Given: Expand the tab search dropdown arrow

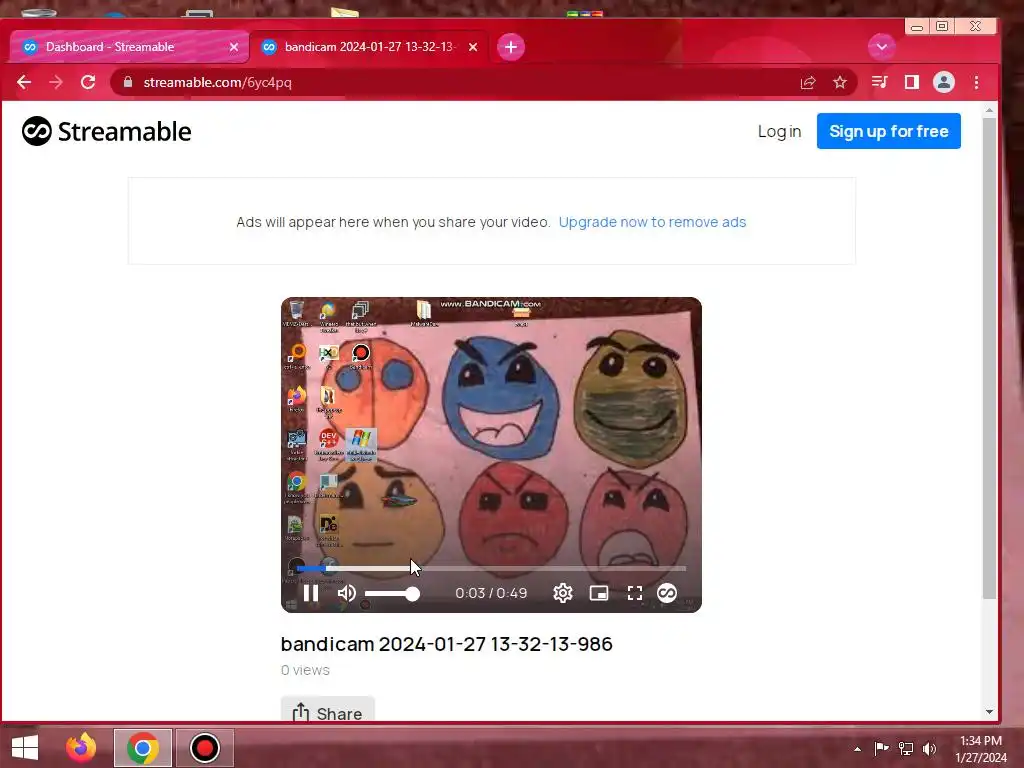Looking at the screenshot, I should 882,47.
